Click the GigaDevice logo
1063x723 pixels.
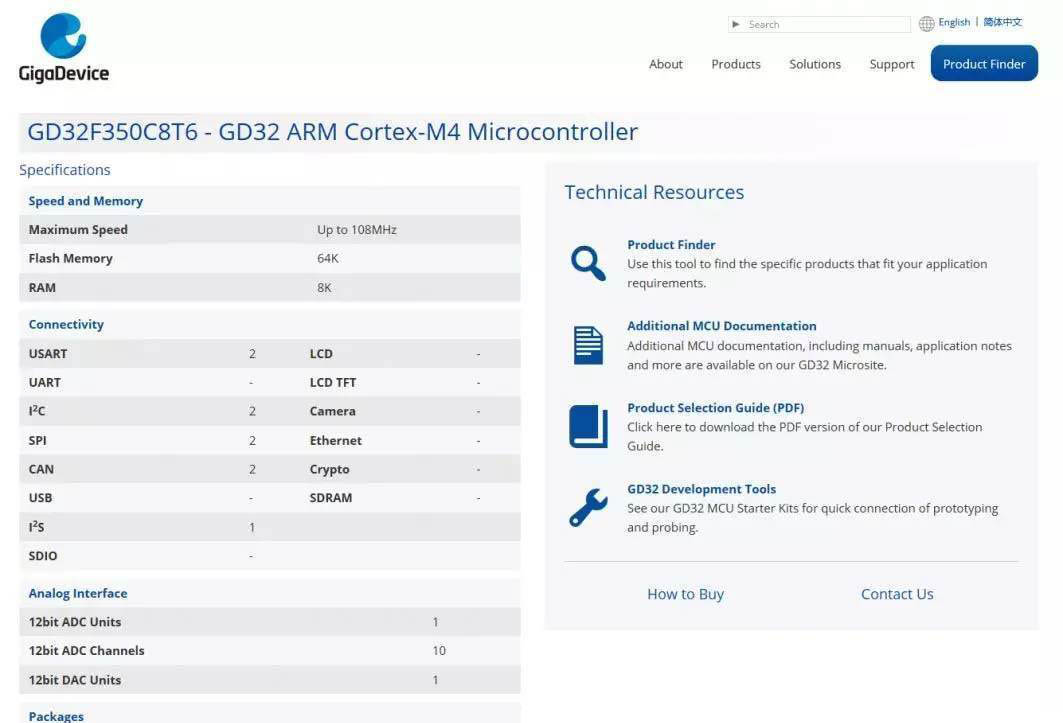point(64,47)
